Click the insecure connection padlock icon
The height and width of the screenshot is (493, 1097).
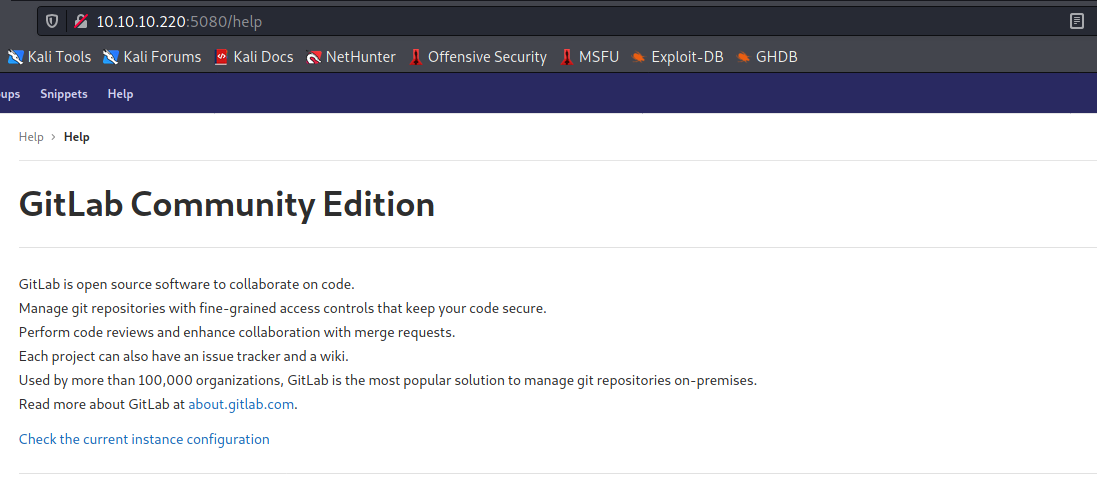(x=80, y=22)
